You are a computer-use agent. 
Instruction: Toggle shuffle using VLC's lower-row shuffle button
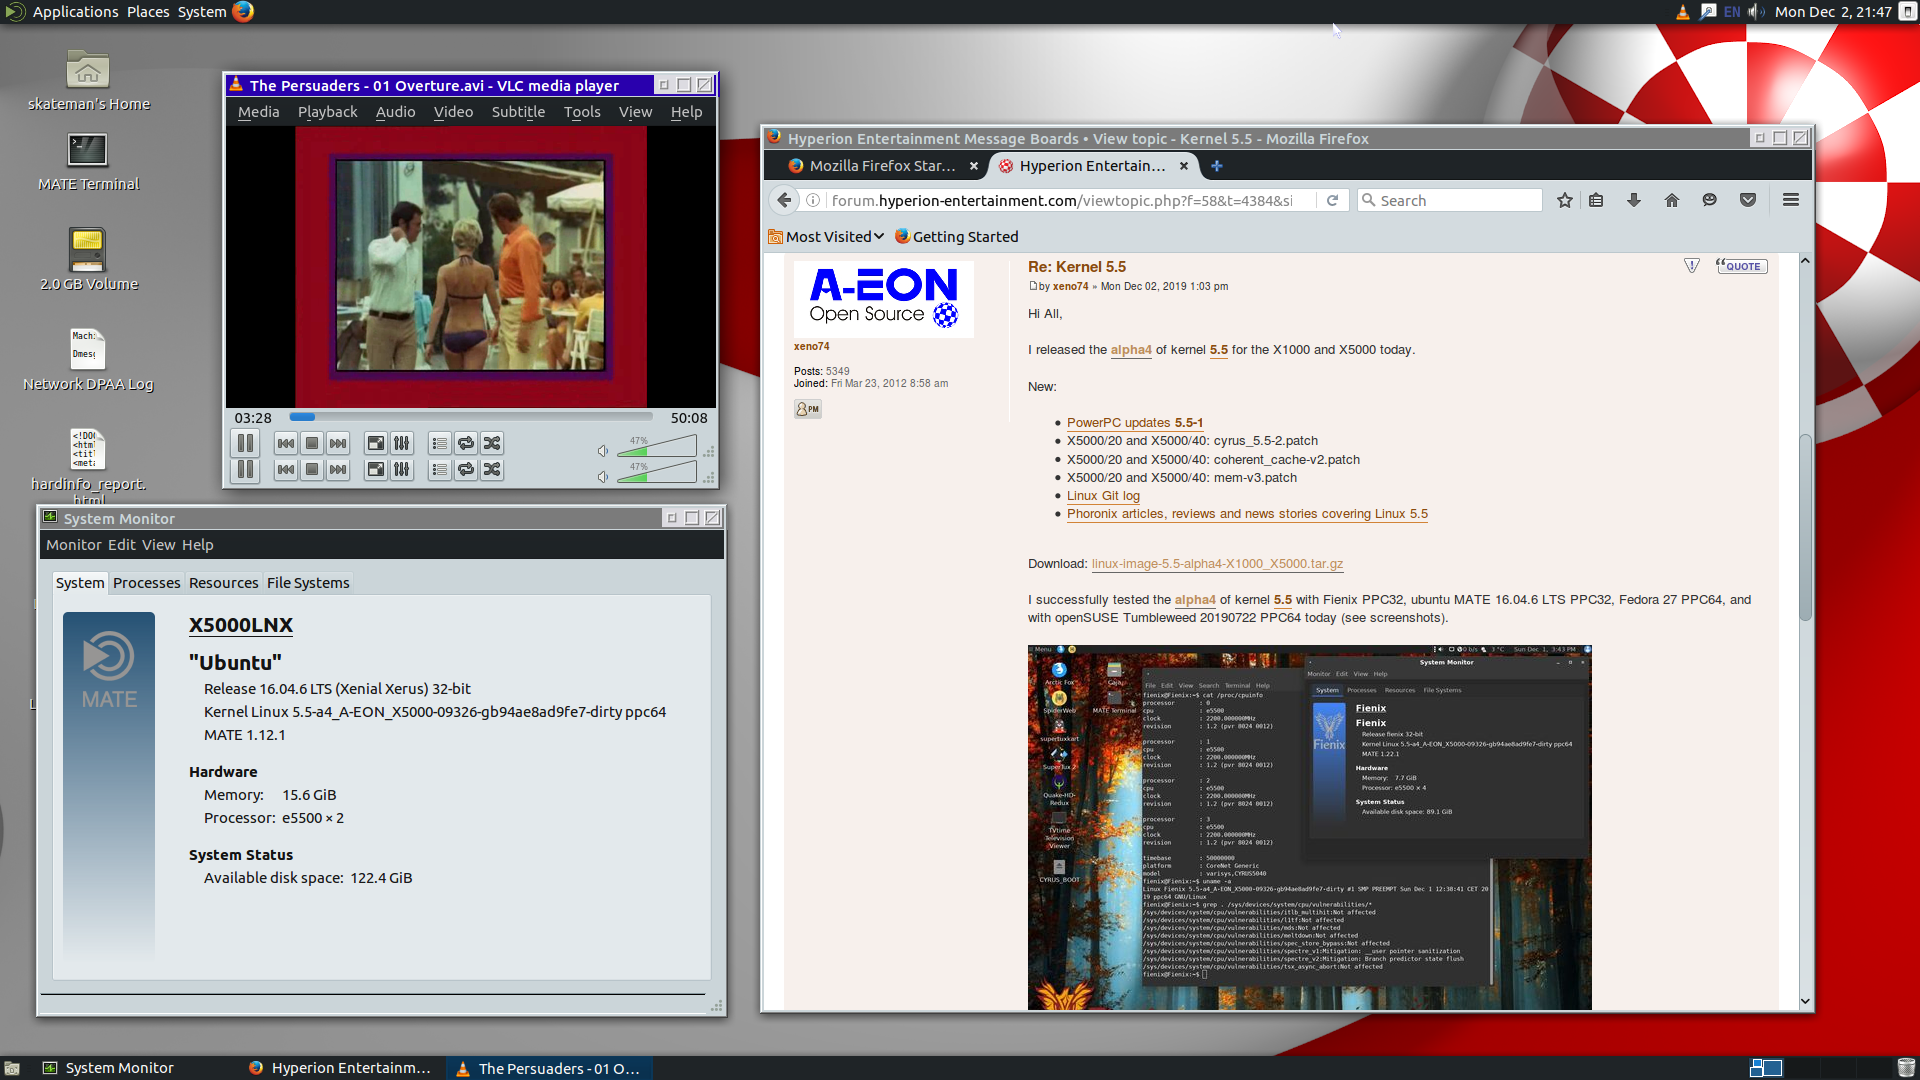(492, 469)
